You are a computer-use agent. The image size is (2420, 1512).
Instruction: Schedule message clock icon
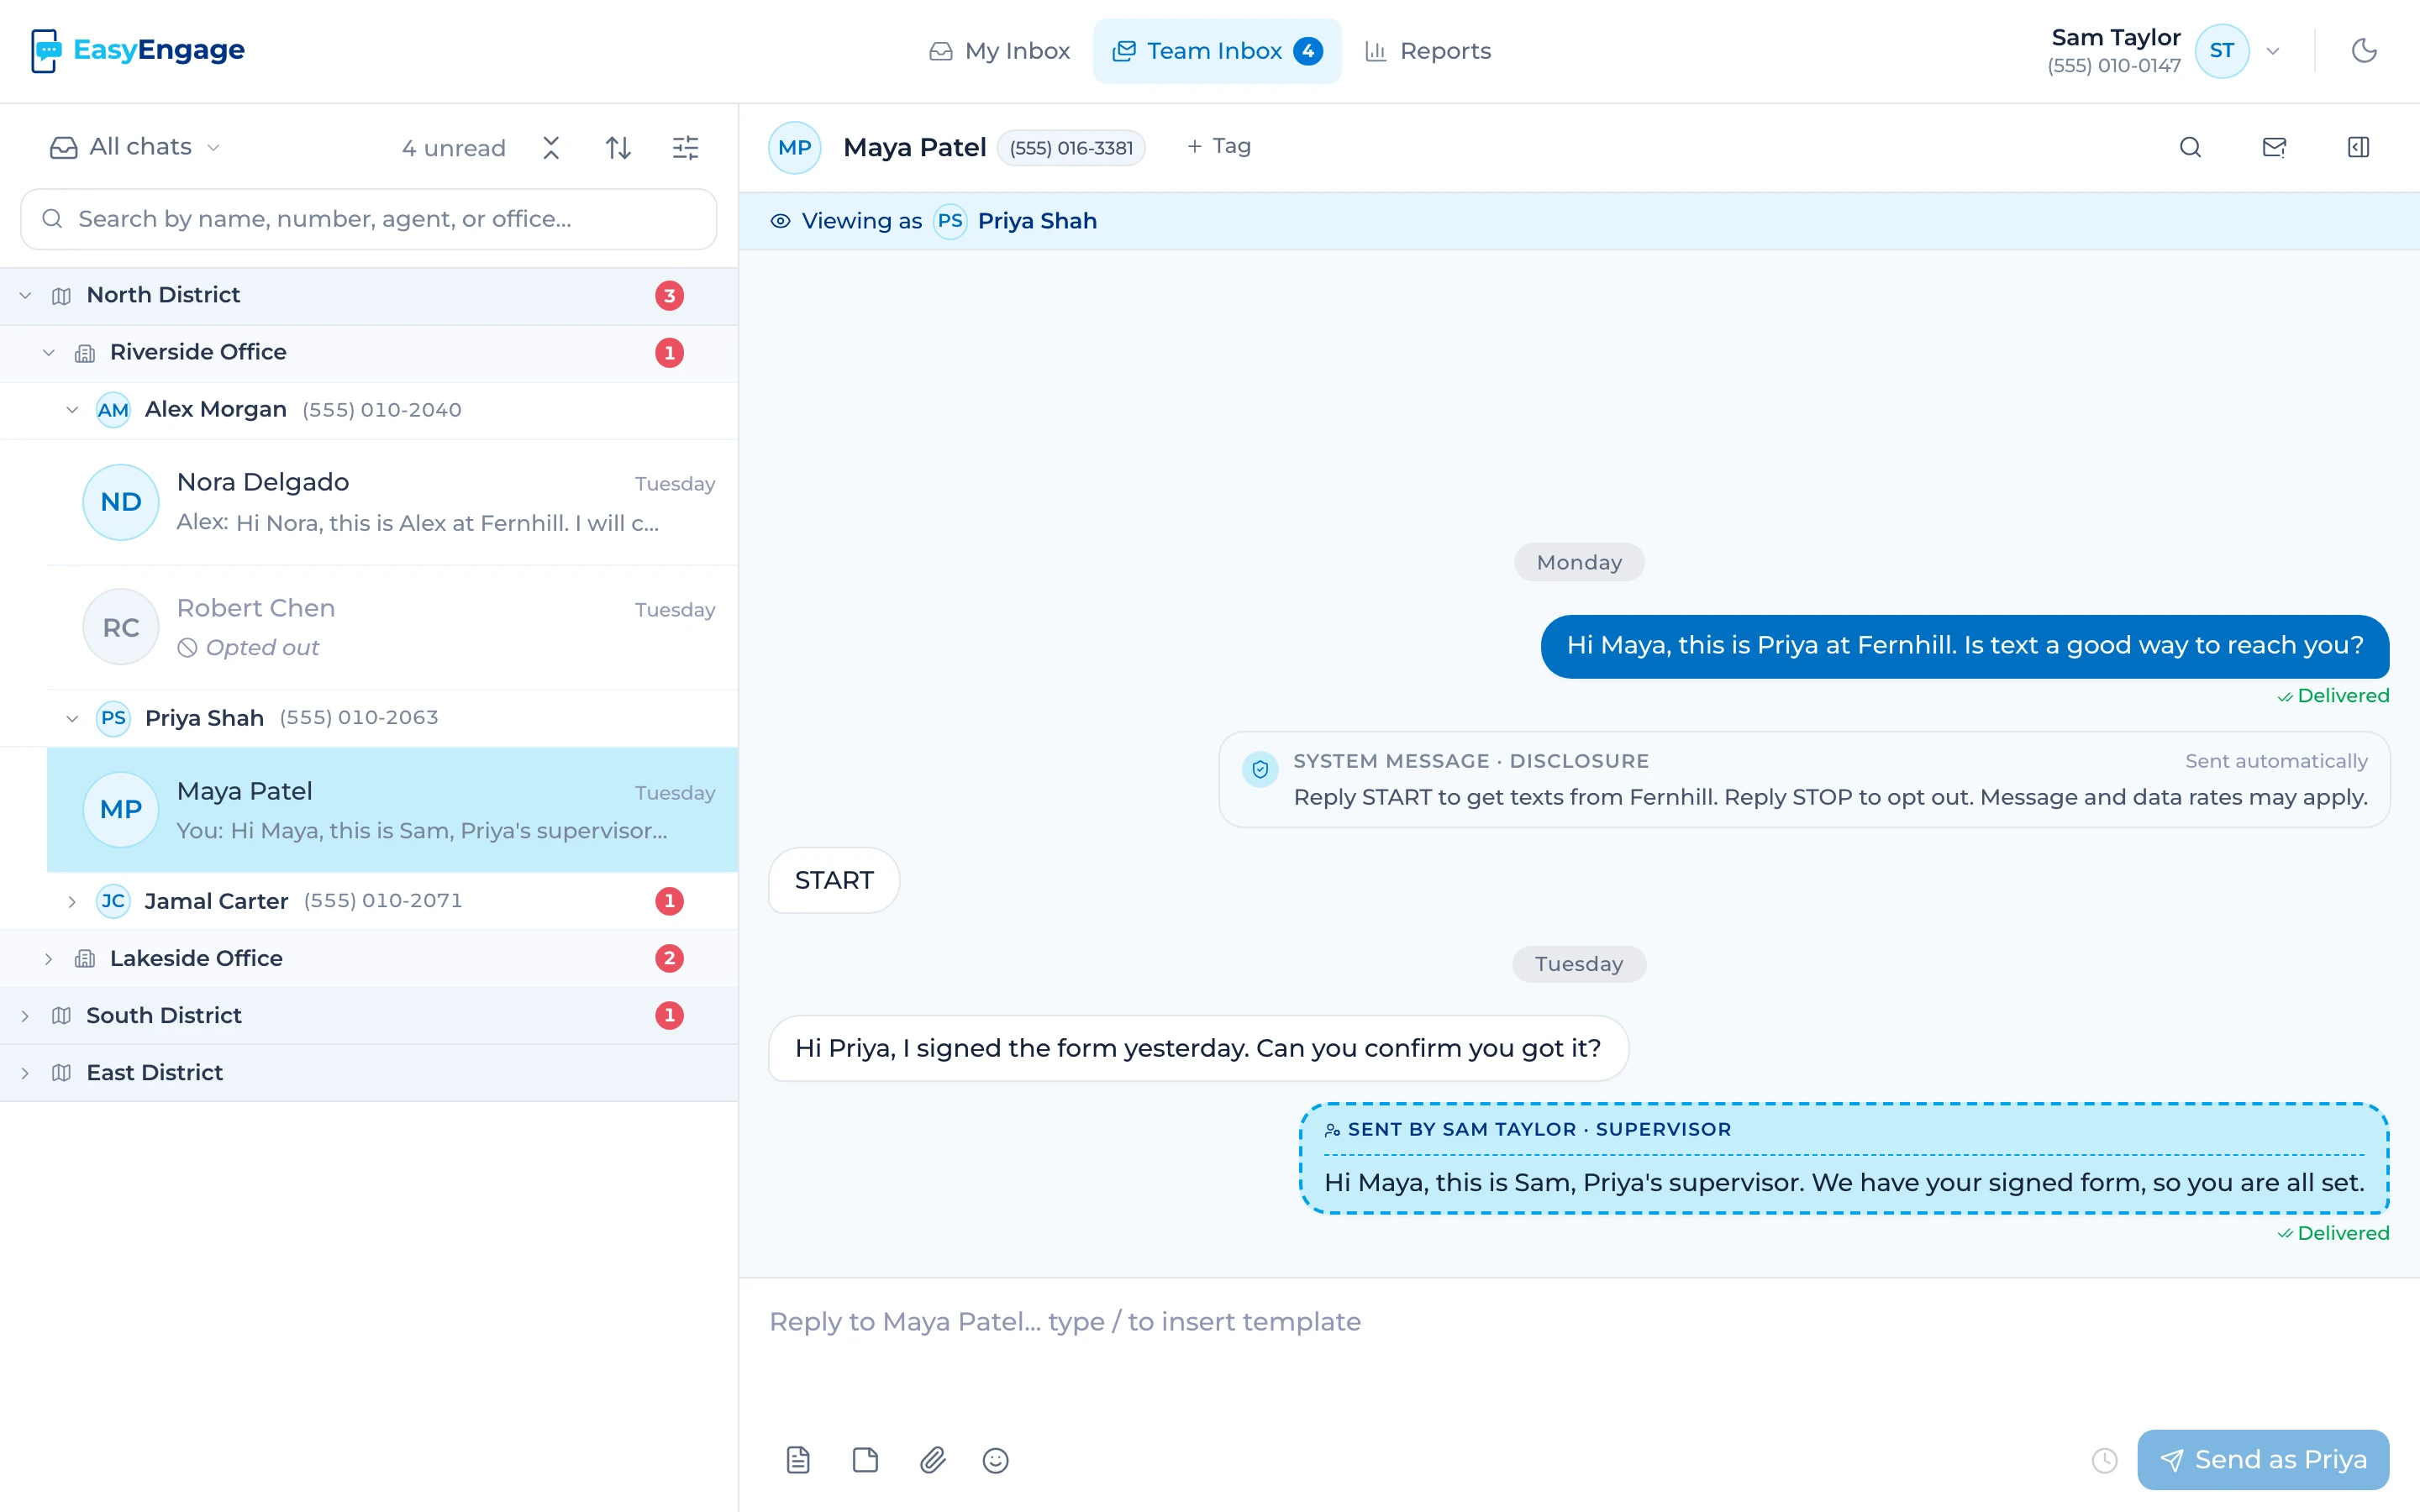tap(2104, 1460)
